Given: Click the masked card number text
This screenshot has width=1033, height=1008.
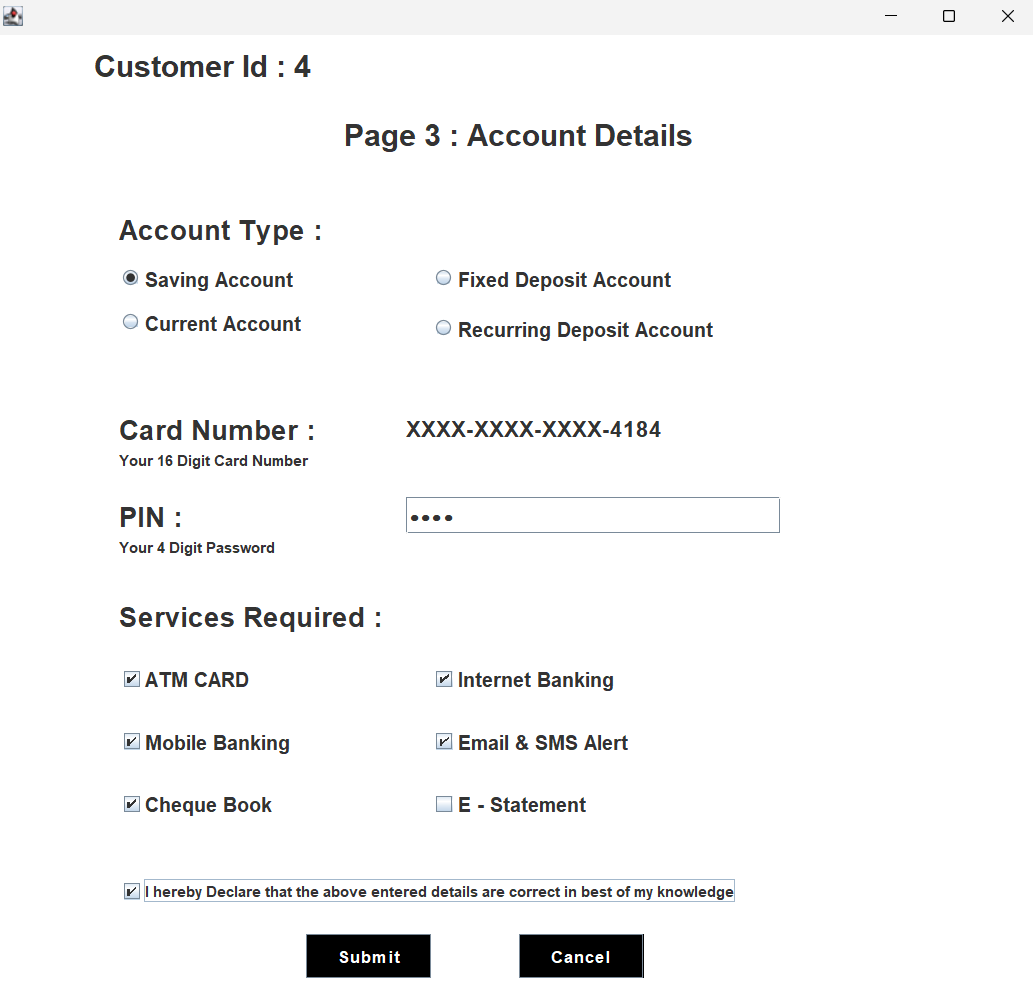Looking at the screenshot, I should pyautogui.click(x=533, y=429).
